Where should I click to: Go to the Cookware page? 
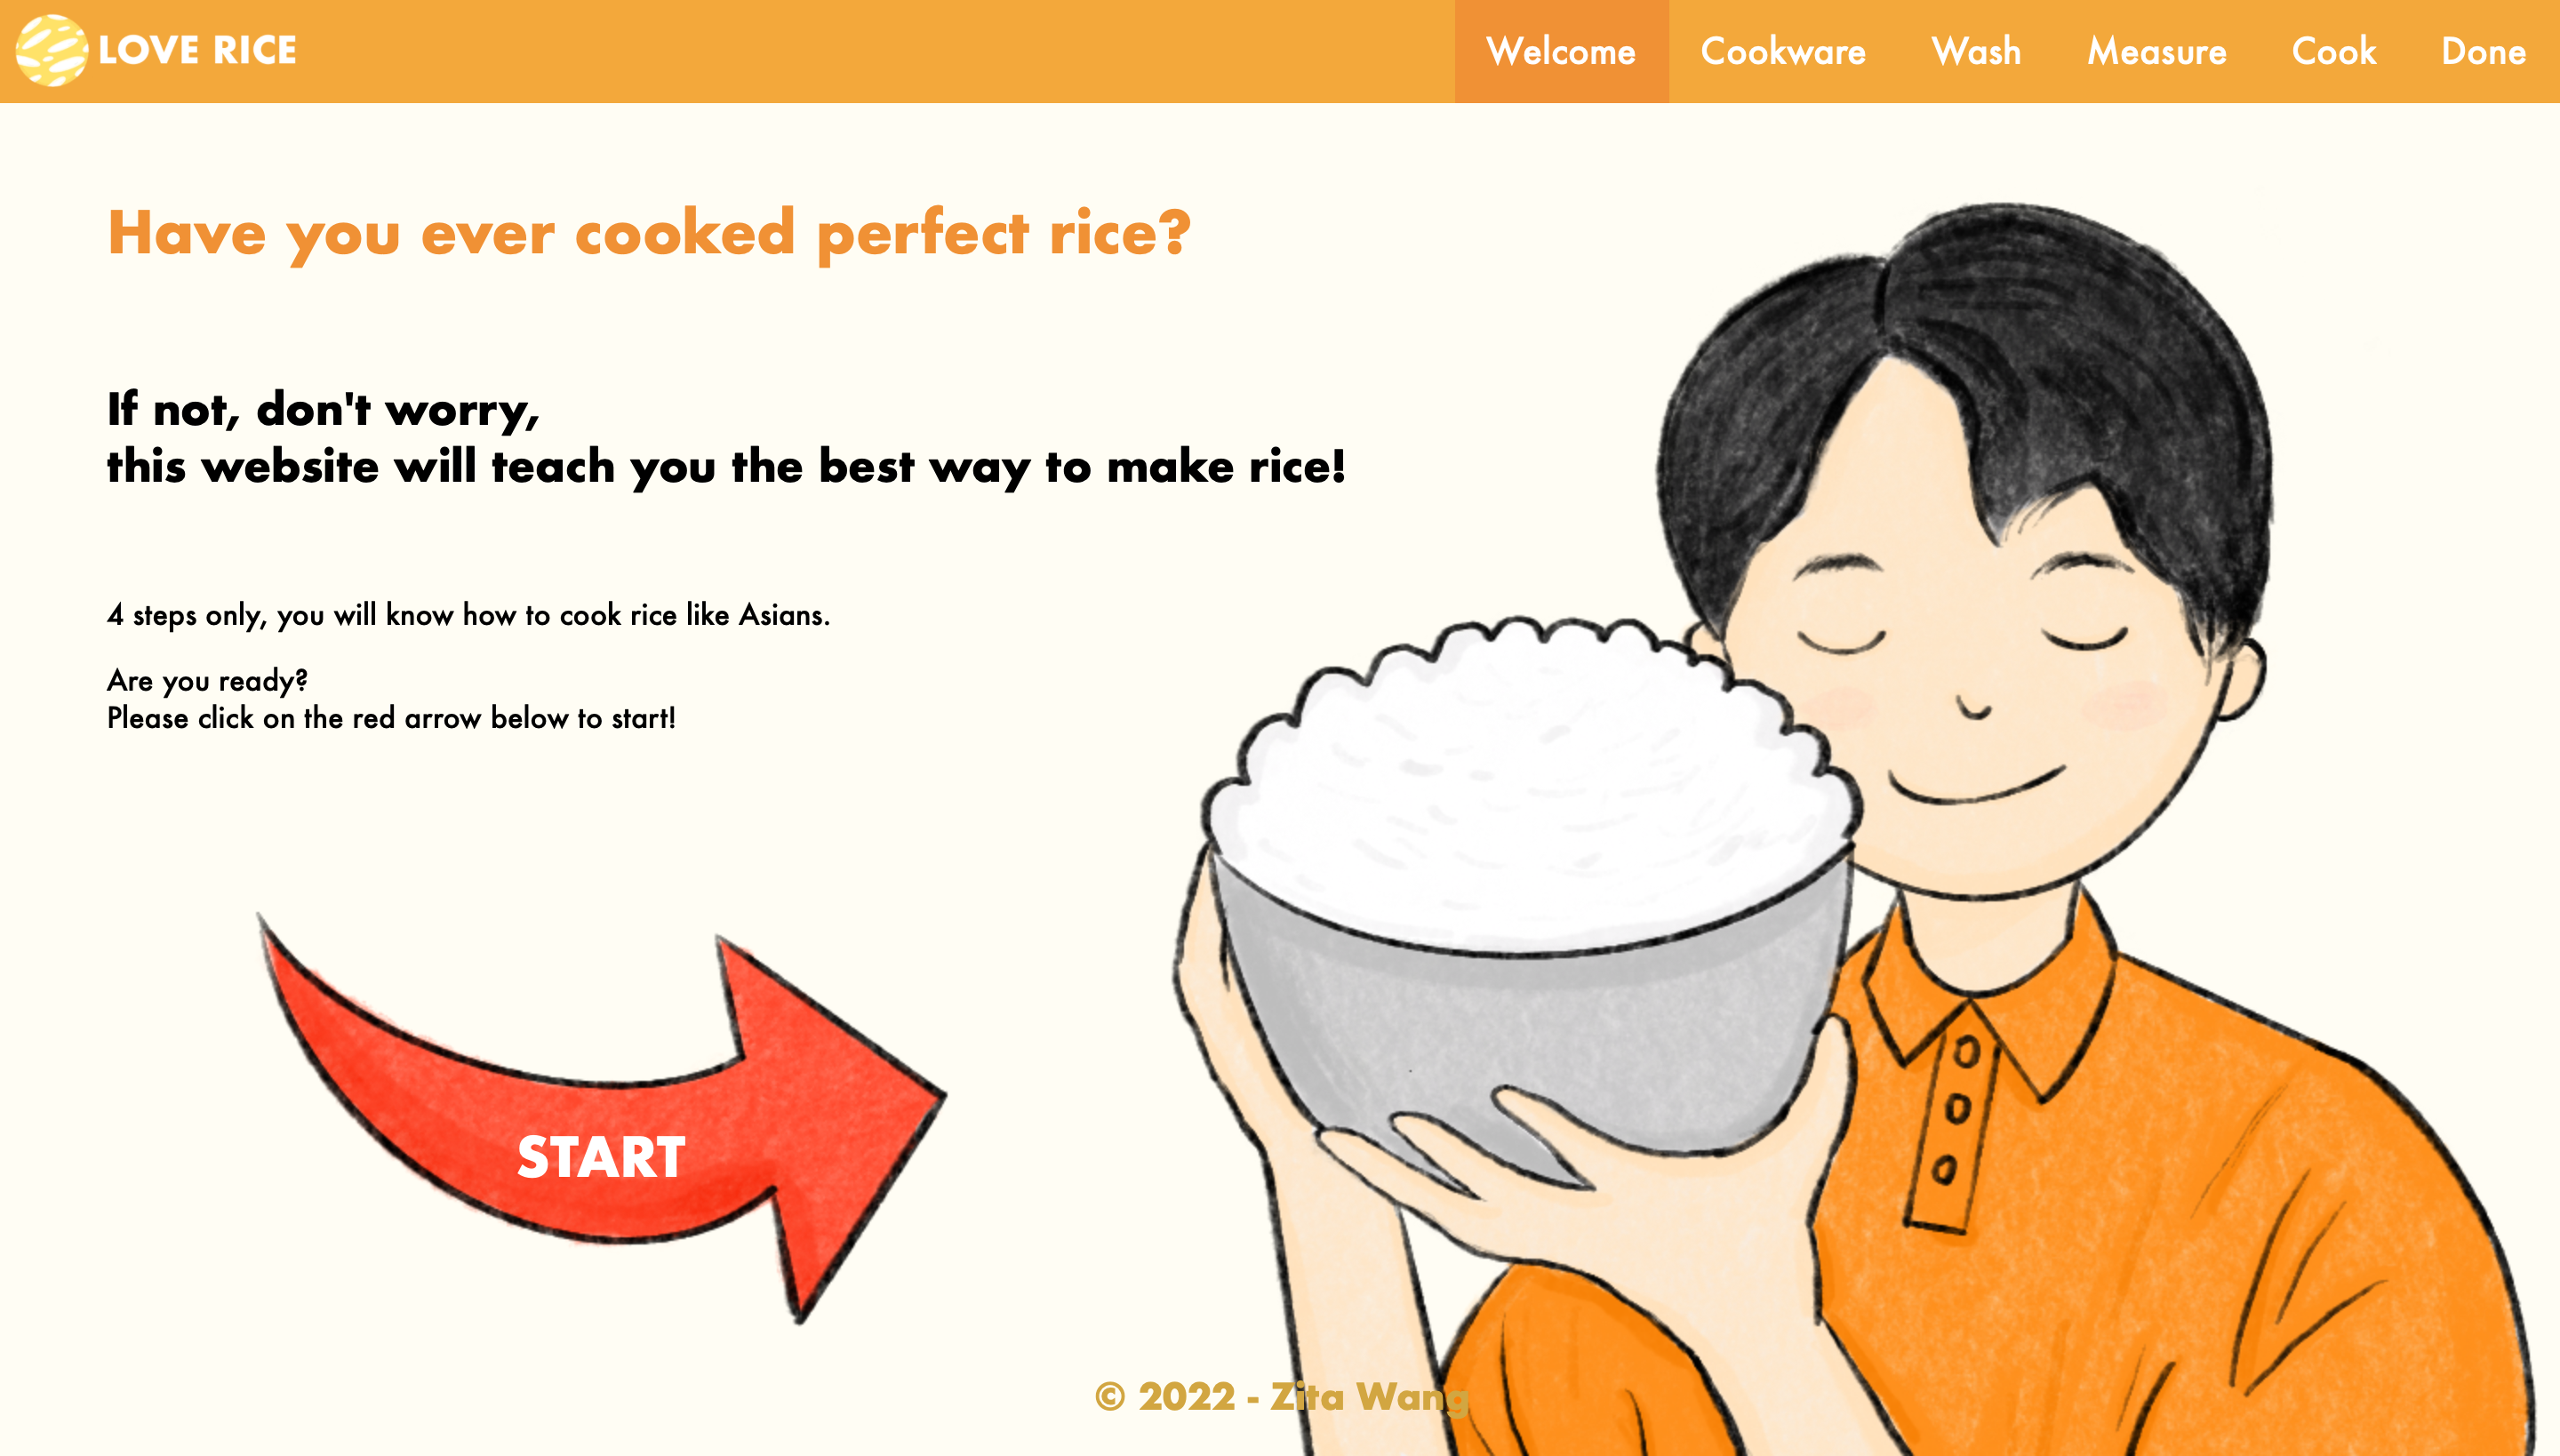pyautogui.click(x=1783, y=51)
